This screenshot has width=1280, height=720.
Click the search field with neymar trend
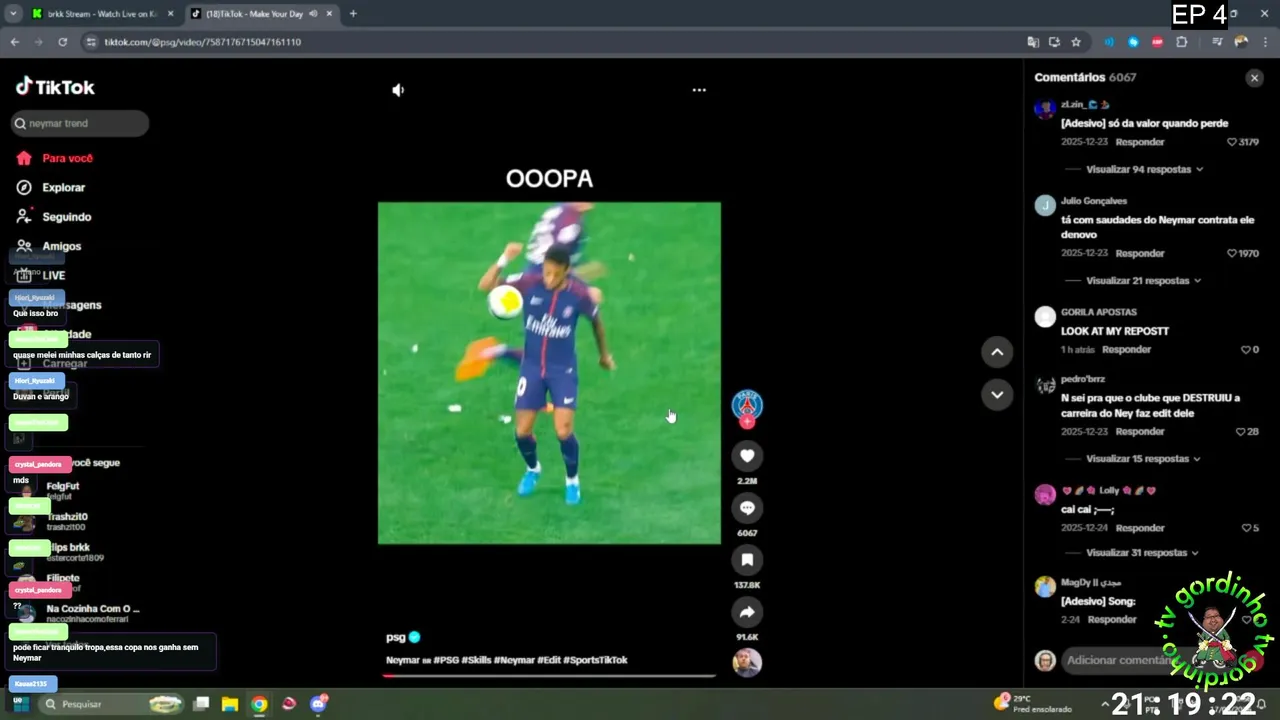point(80,123)
